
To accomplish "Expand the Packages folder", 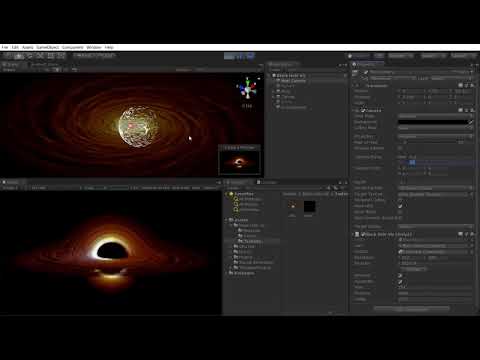I will (227, 273).
